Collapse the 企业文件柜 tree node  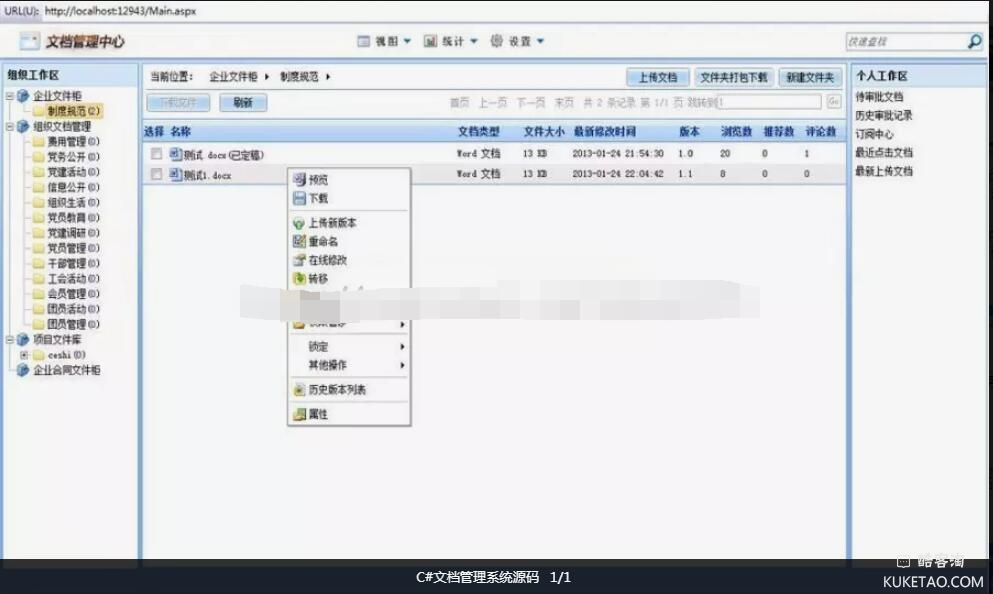[9, 96]
